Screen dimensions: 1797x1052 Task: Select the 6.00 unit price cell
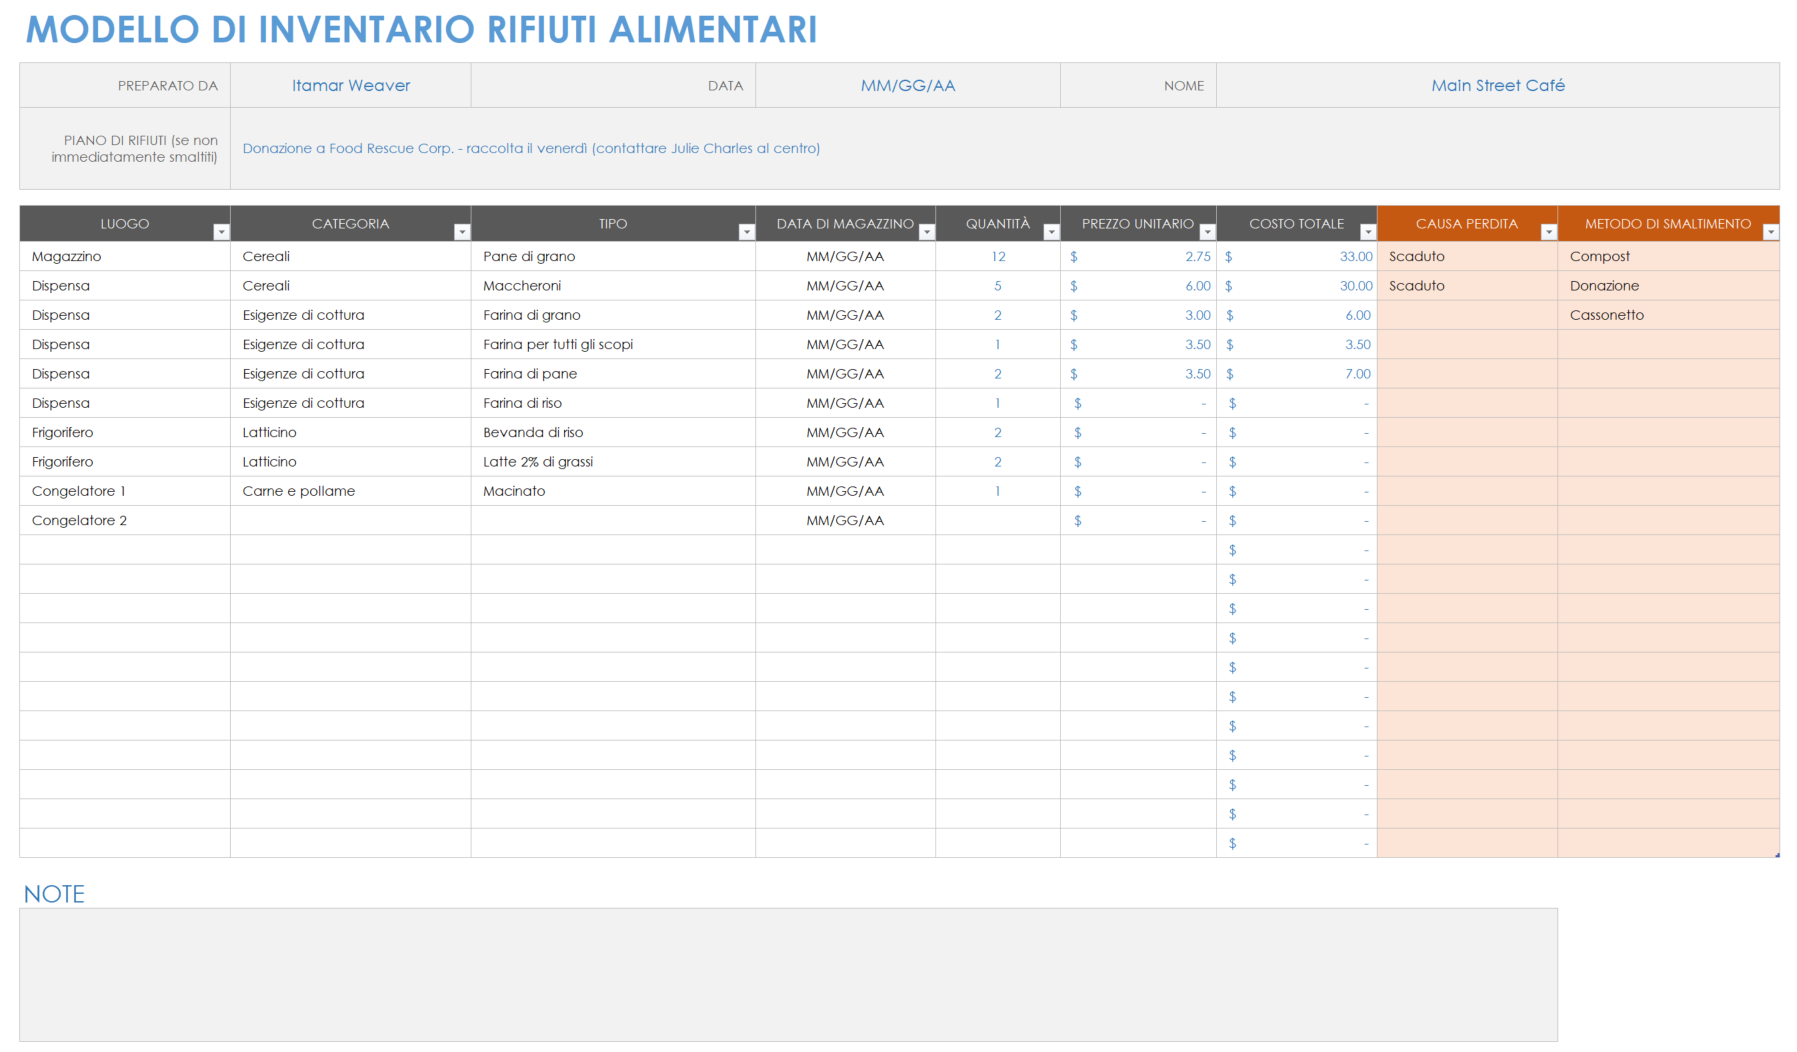pyautogui.click(x=1138, y=286)
